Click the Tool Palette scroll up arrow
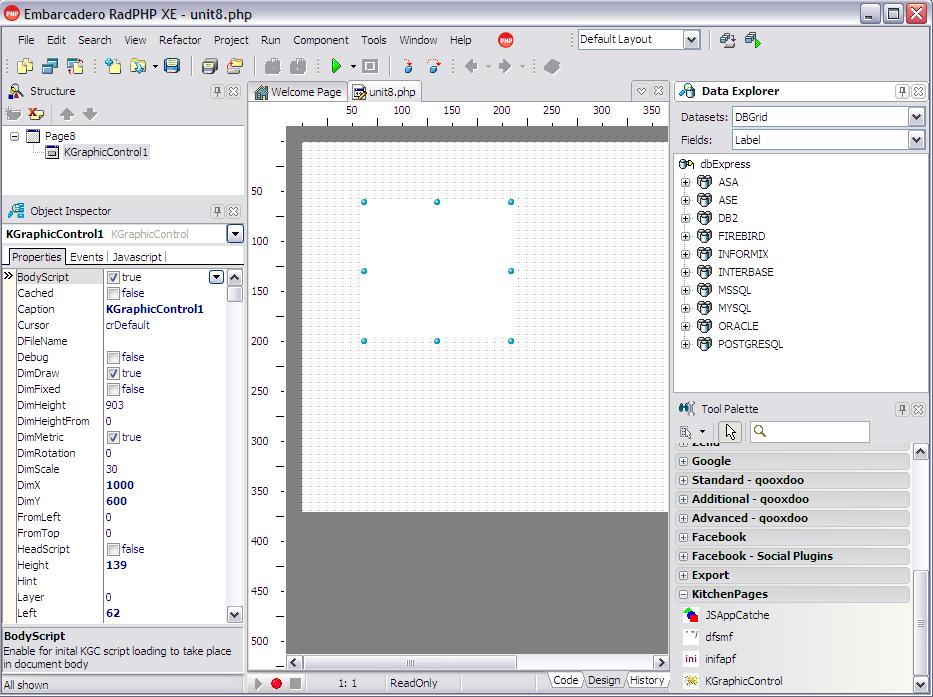 pyautogui.click(x=920, y=452)
